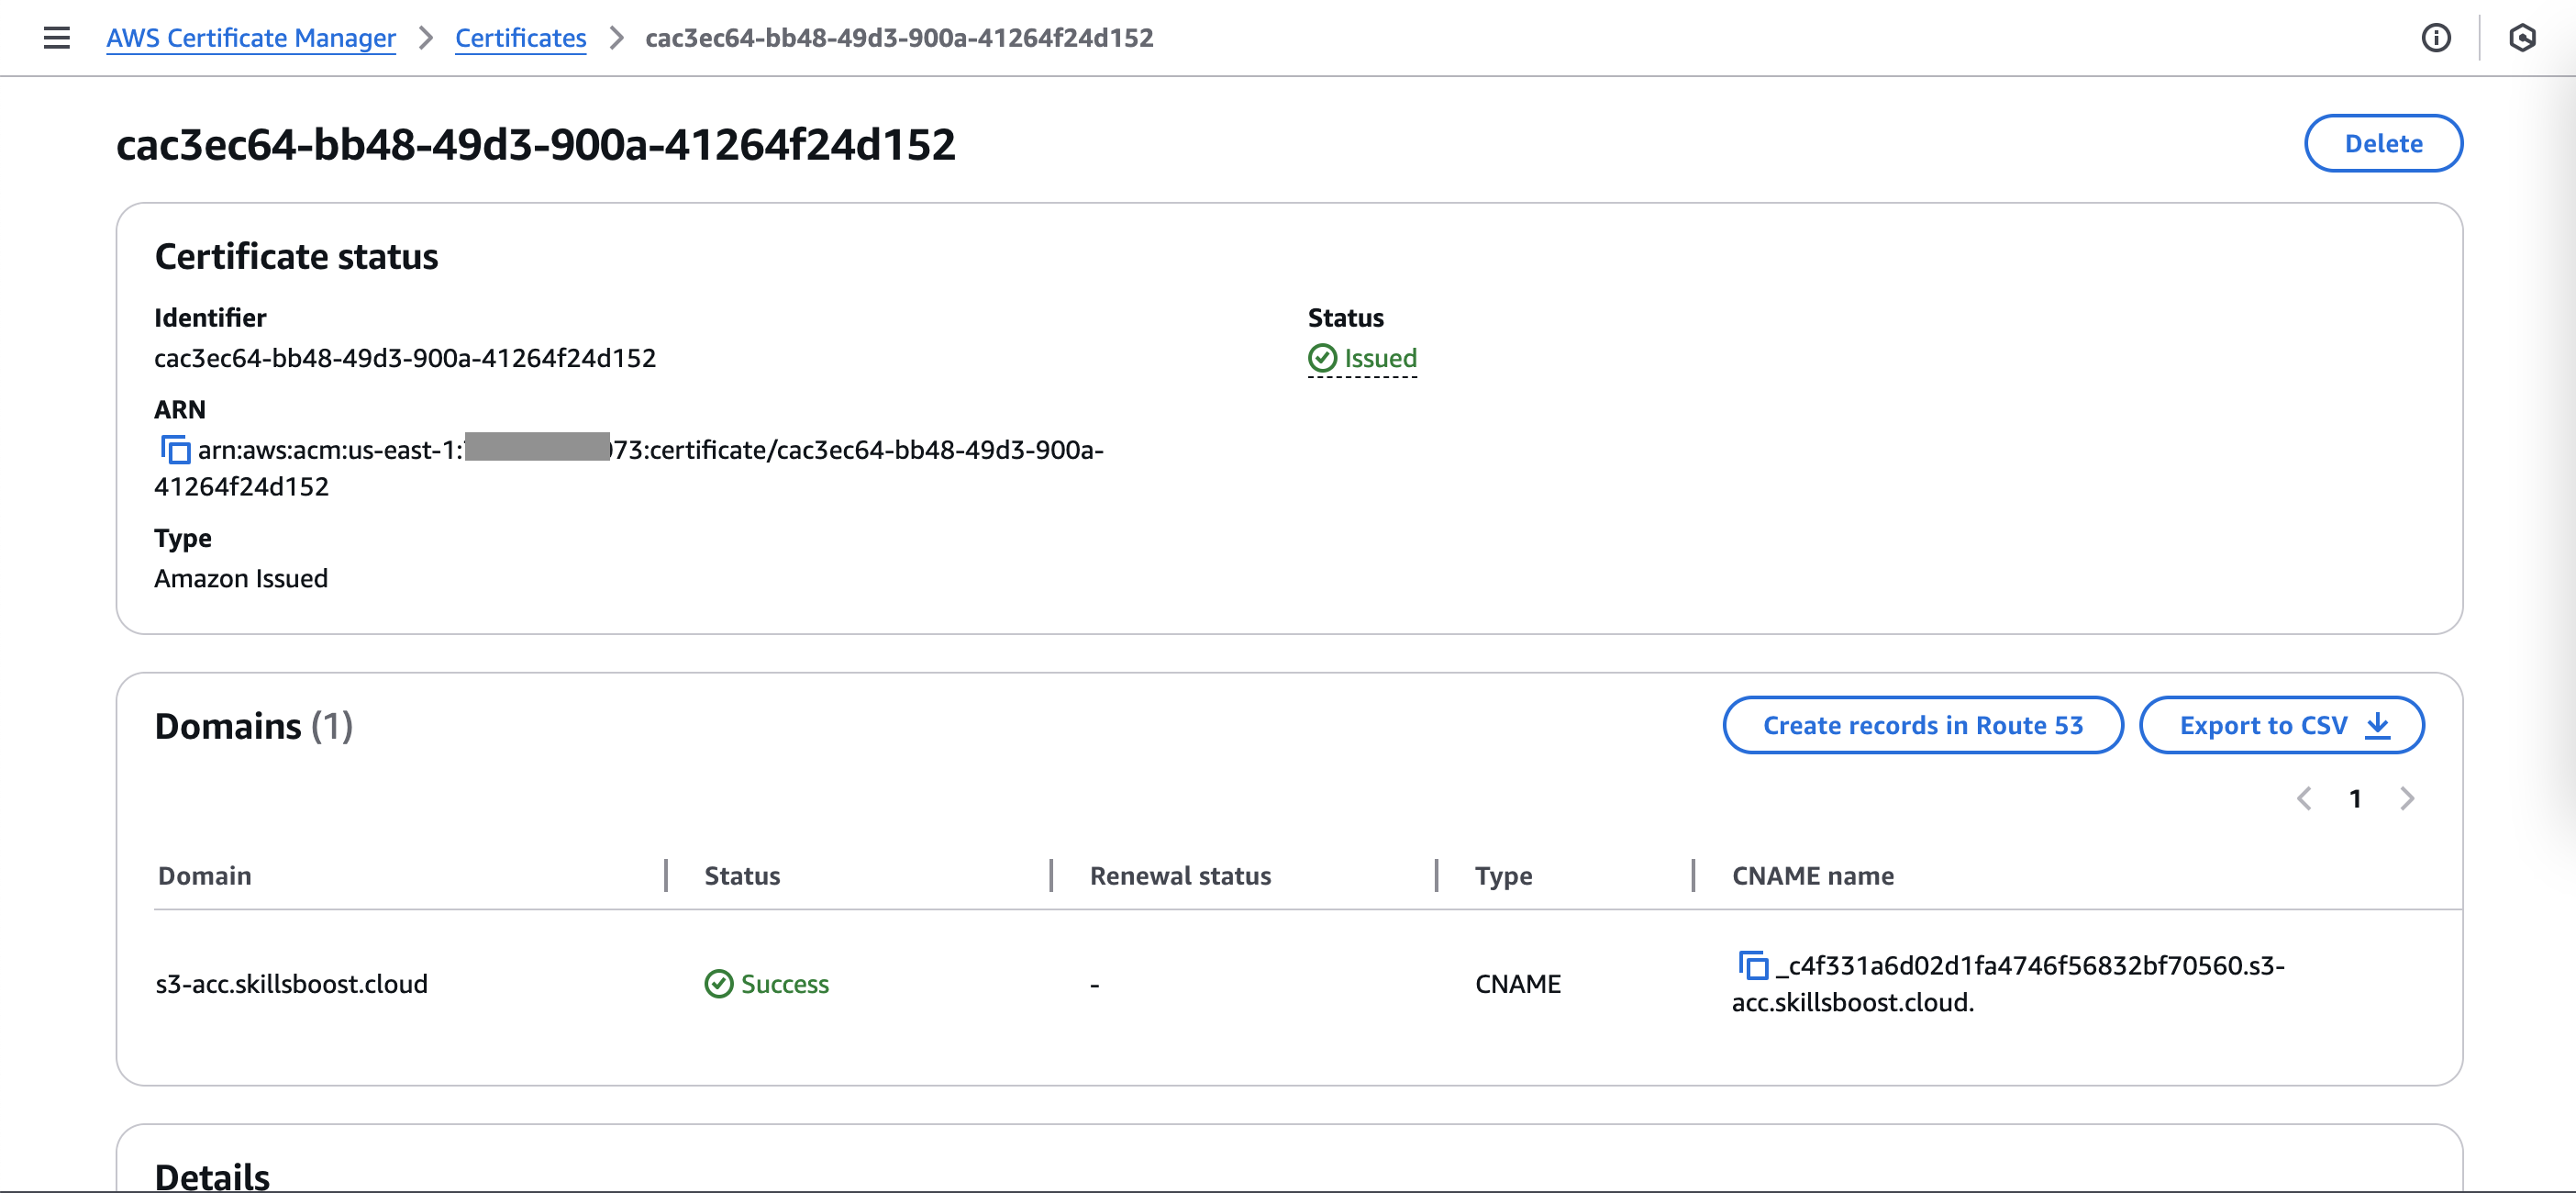Copy the certificate ARN
This screenshot has height=1193, width=2576.
pos(175,450)
